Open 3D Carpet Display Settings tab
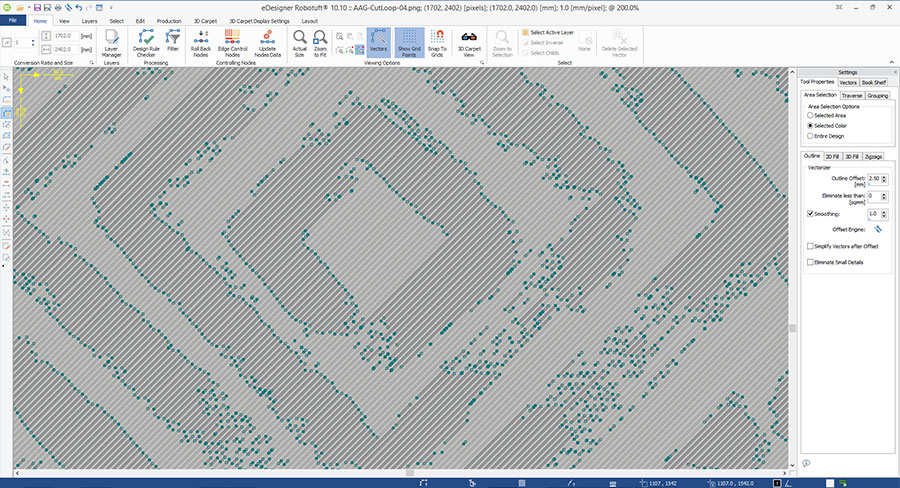Image resolution: width=900 pixels, height=488 pixels. pyautogui.click(x=259, y=21)
